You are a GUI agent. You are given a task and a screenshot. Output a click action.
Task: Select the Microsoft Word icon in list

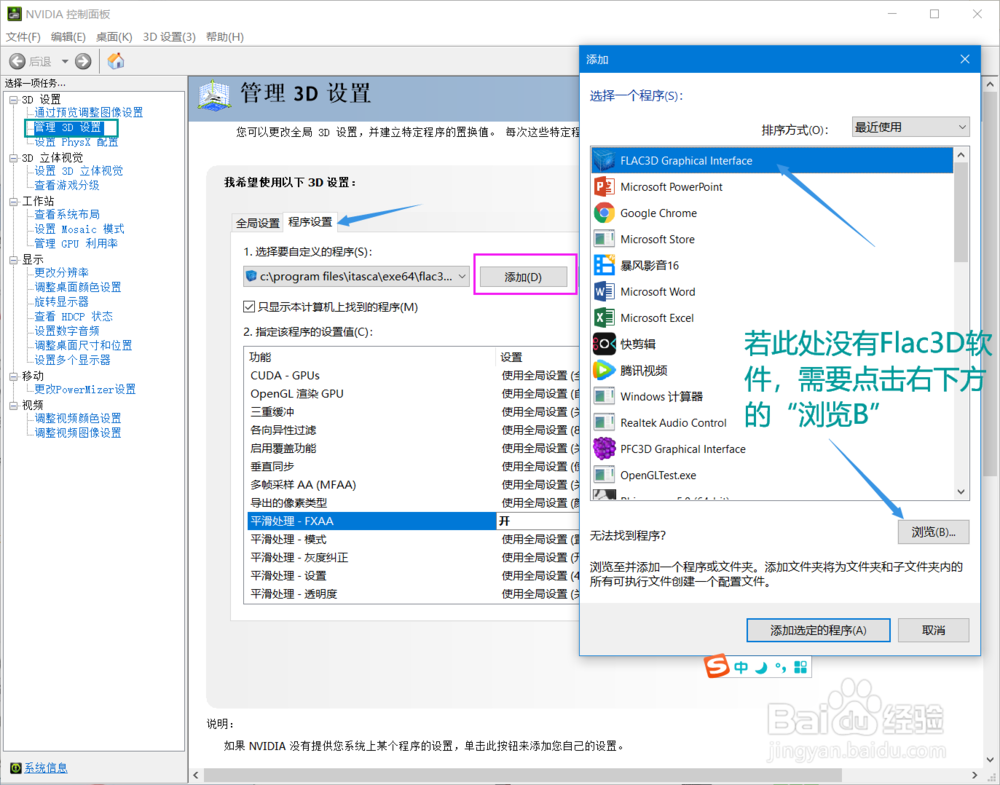pos(604,291)
